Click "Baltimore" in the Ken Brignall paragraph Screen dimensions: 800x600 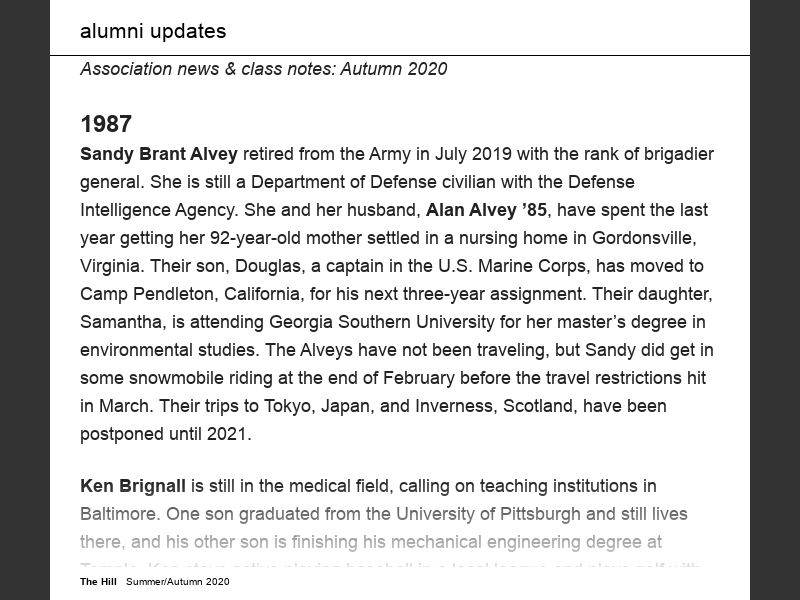click(118, 514)
